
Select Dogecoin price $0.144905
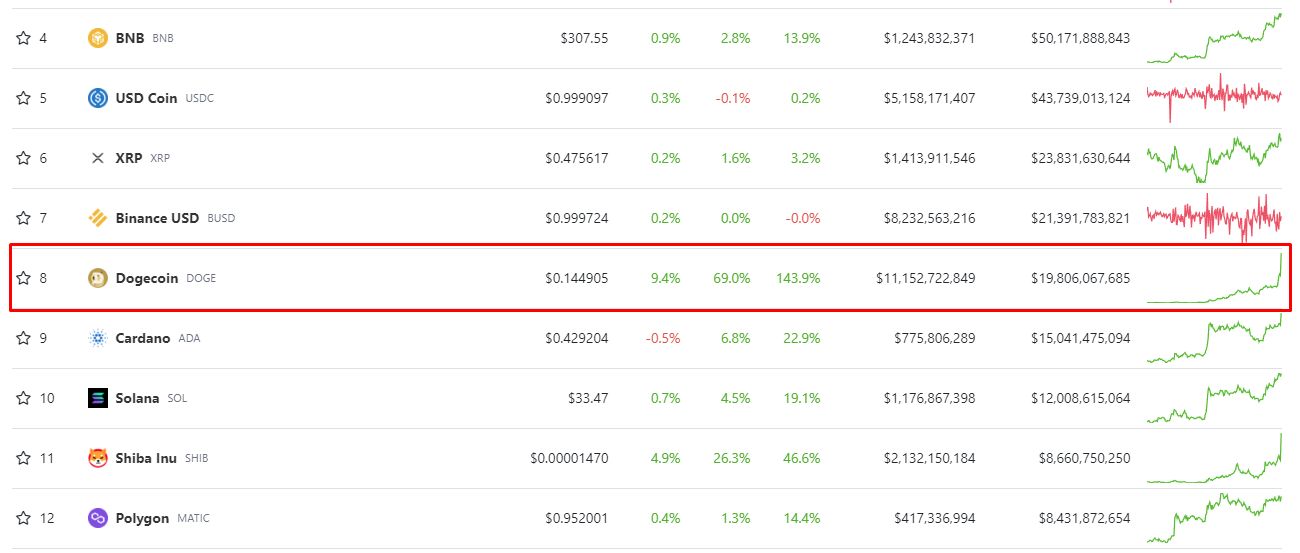(x=576, y=278)
